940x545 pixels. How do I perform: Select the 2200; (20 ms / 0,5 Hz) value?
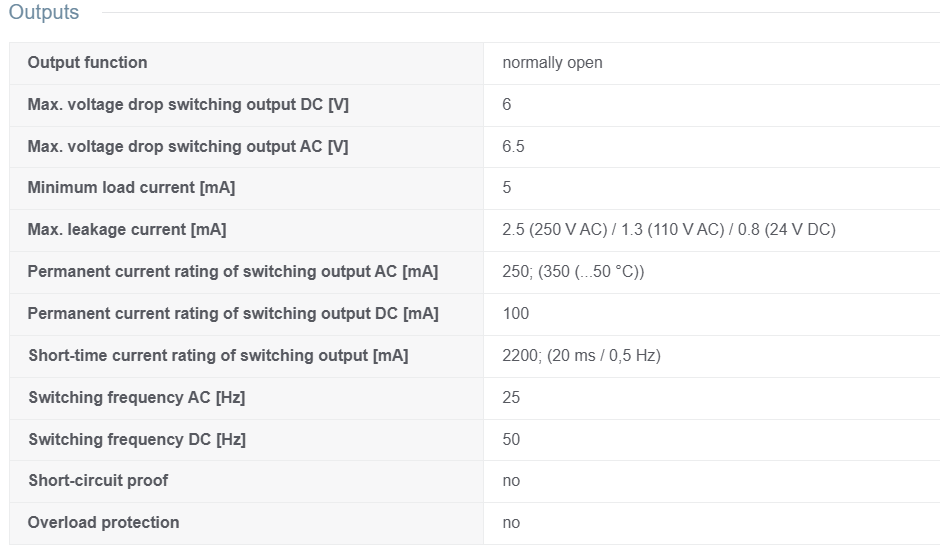coord(582,356)
